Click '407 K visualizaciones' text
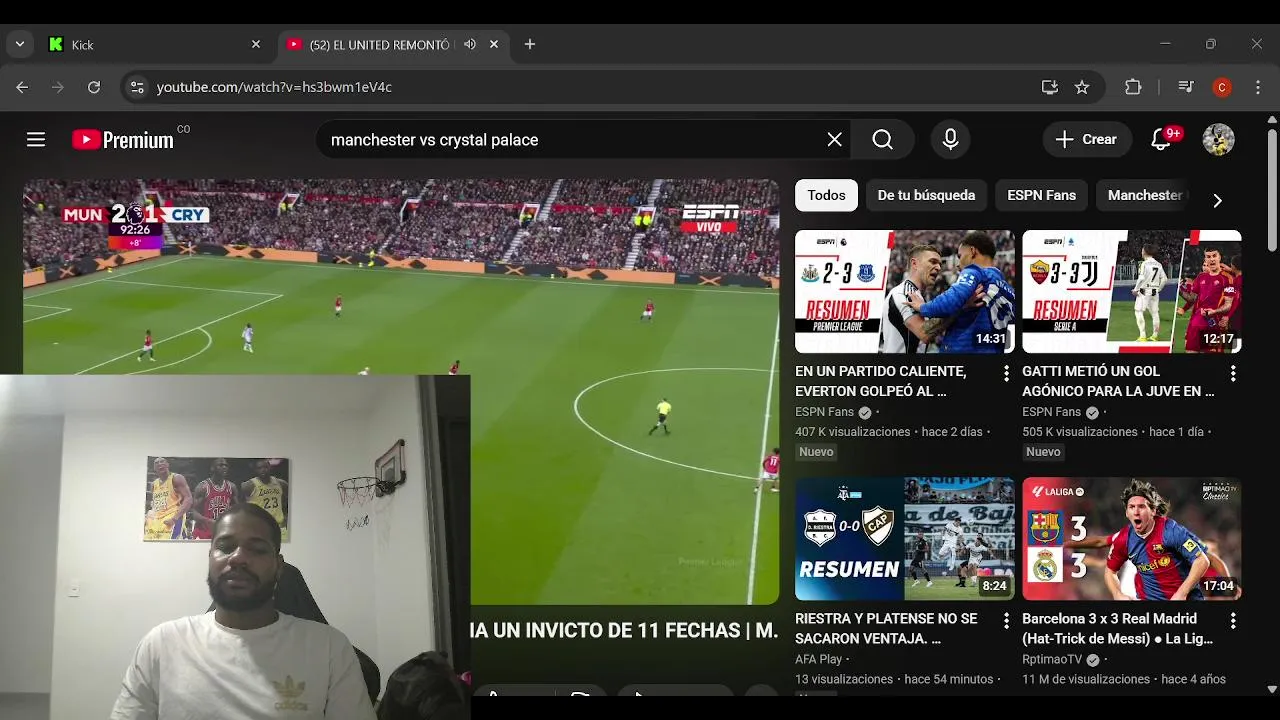The height and width of the screenshot is (720, 1280). 852,432
